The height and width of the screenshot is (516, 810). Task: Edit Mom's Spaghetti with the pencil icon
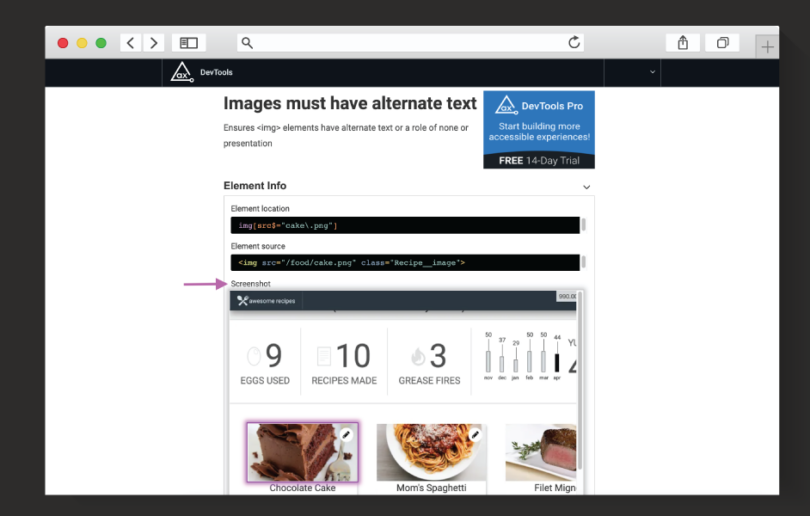coord(475,435)
